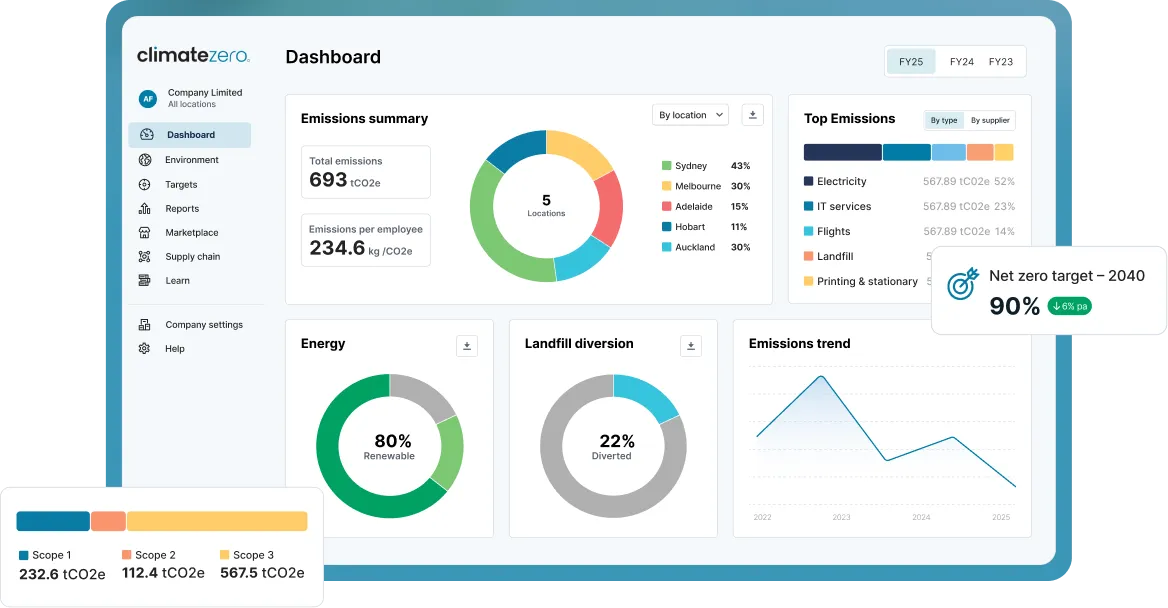Image resolution: width=1168 pixels, height=608 pixels.
Task: Open Company settings
Action: click(191, 325)
